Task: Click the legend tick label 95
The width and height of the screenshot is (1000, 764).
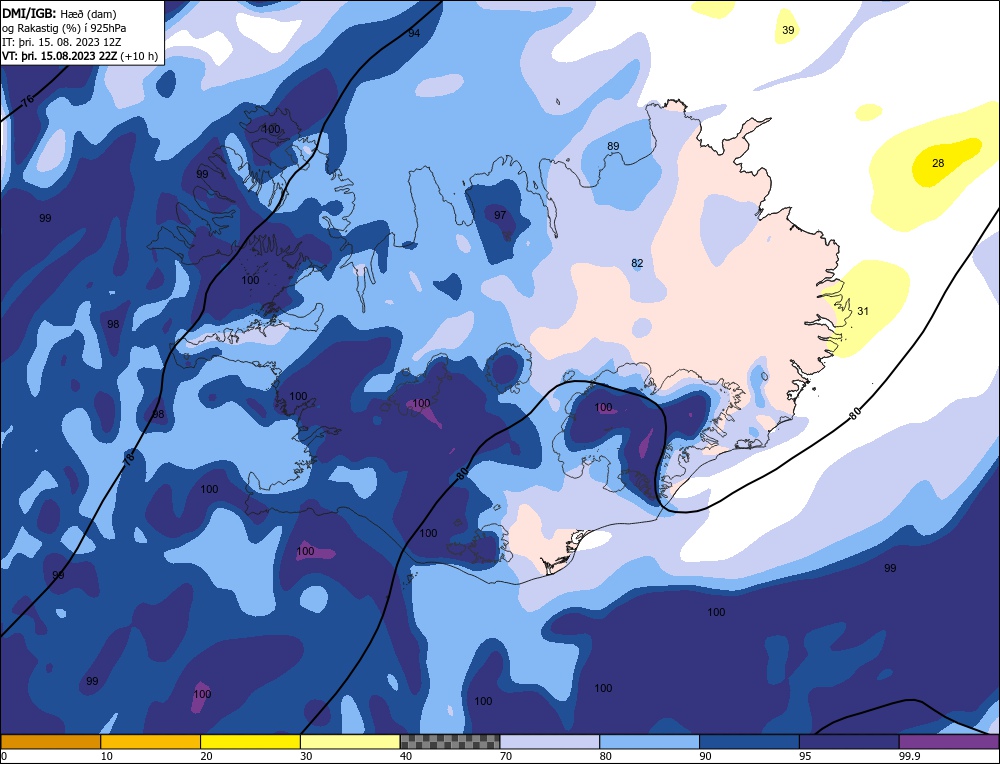Action: (805, 756)
